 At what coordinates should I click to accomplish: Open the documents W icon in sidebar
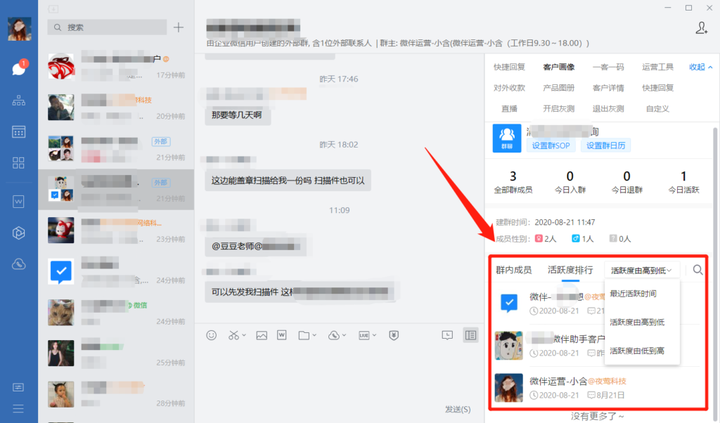[19, 202]
